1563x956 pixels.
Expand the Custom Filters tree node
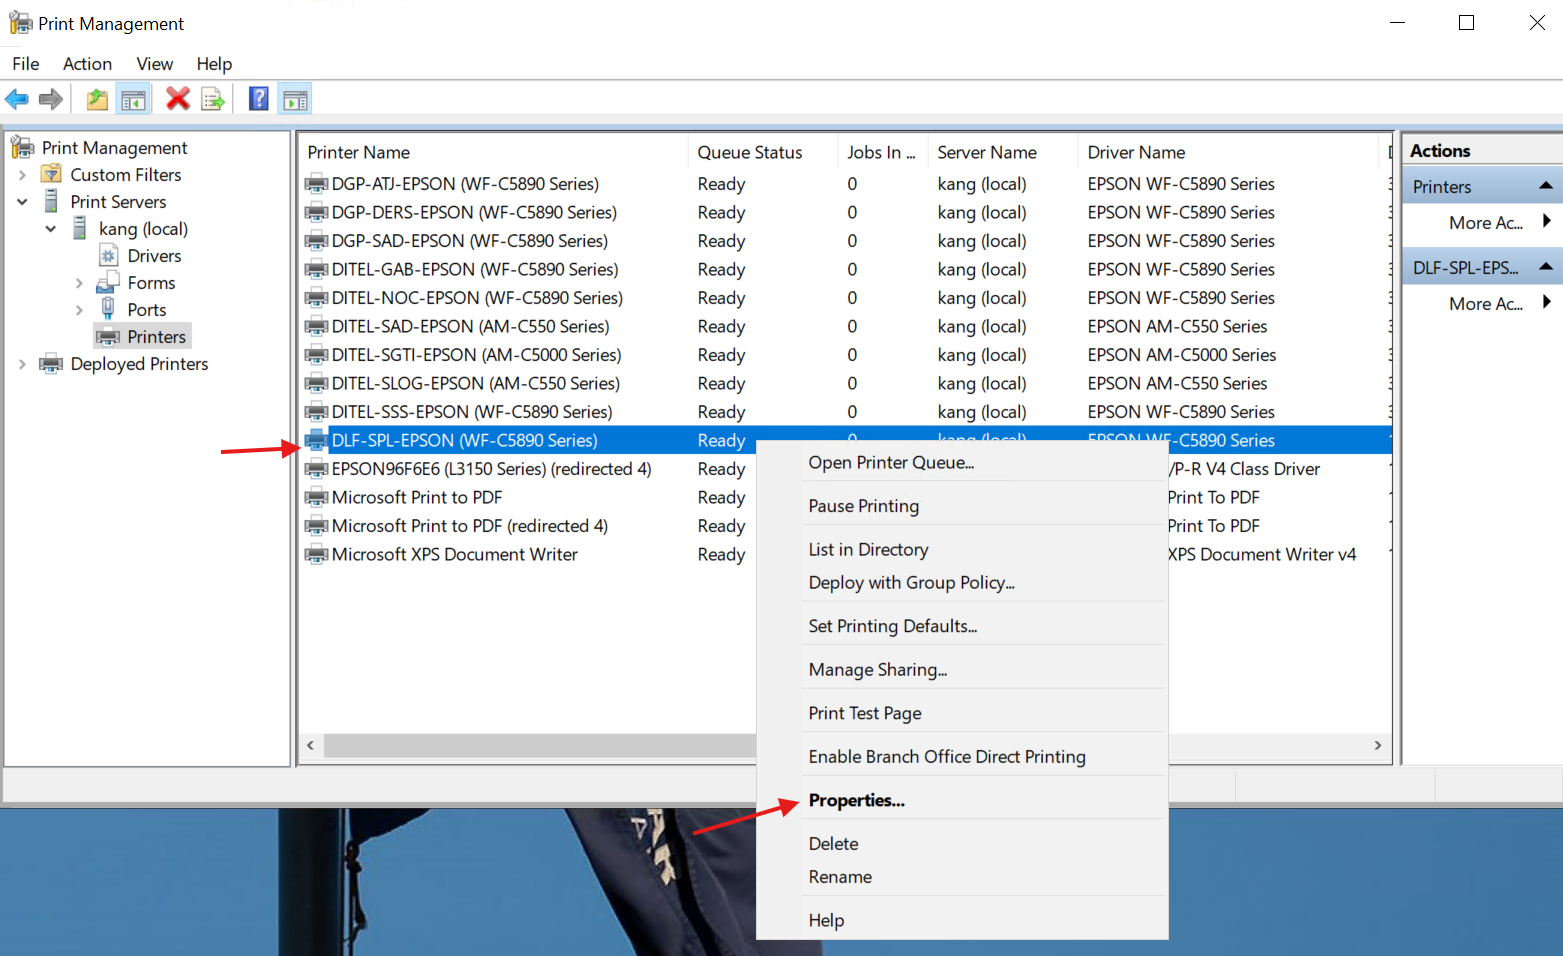click(x=22, y=175)
